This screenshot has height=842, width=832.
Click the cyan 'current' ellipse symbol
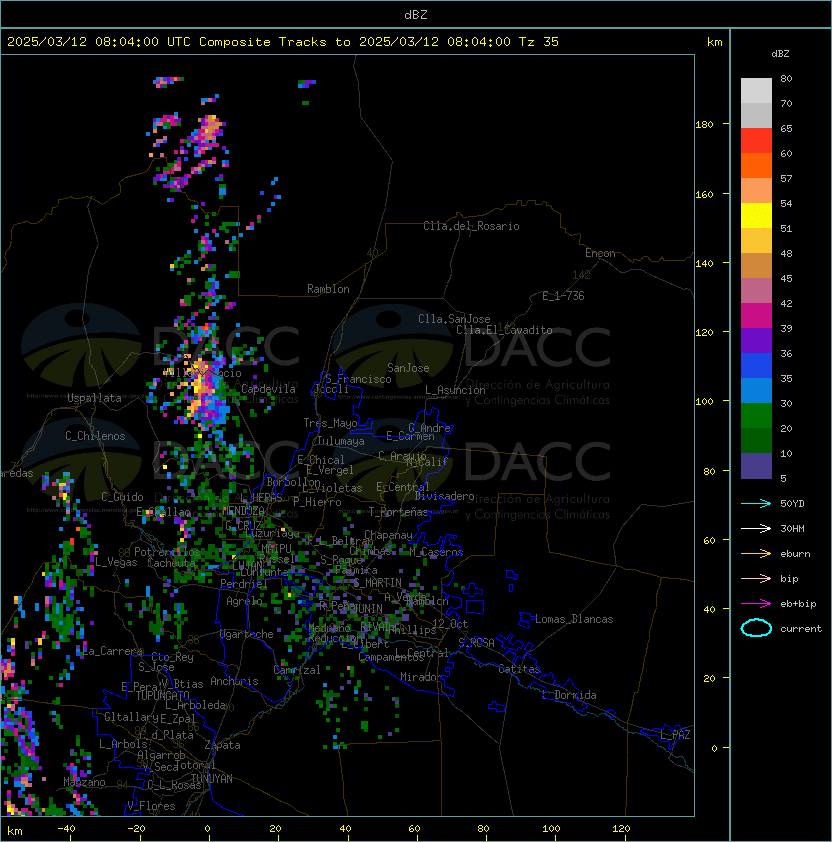pyautogui.click(x=756, y=628)
